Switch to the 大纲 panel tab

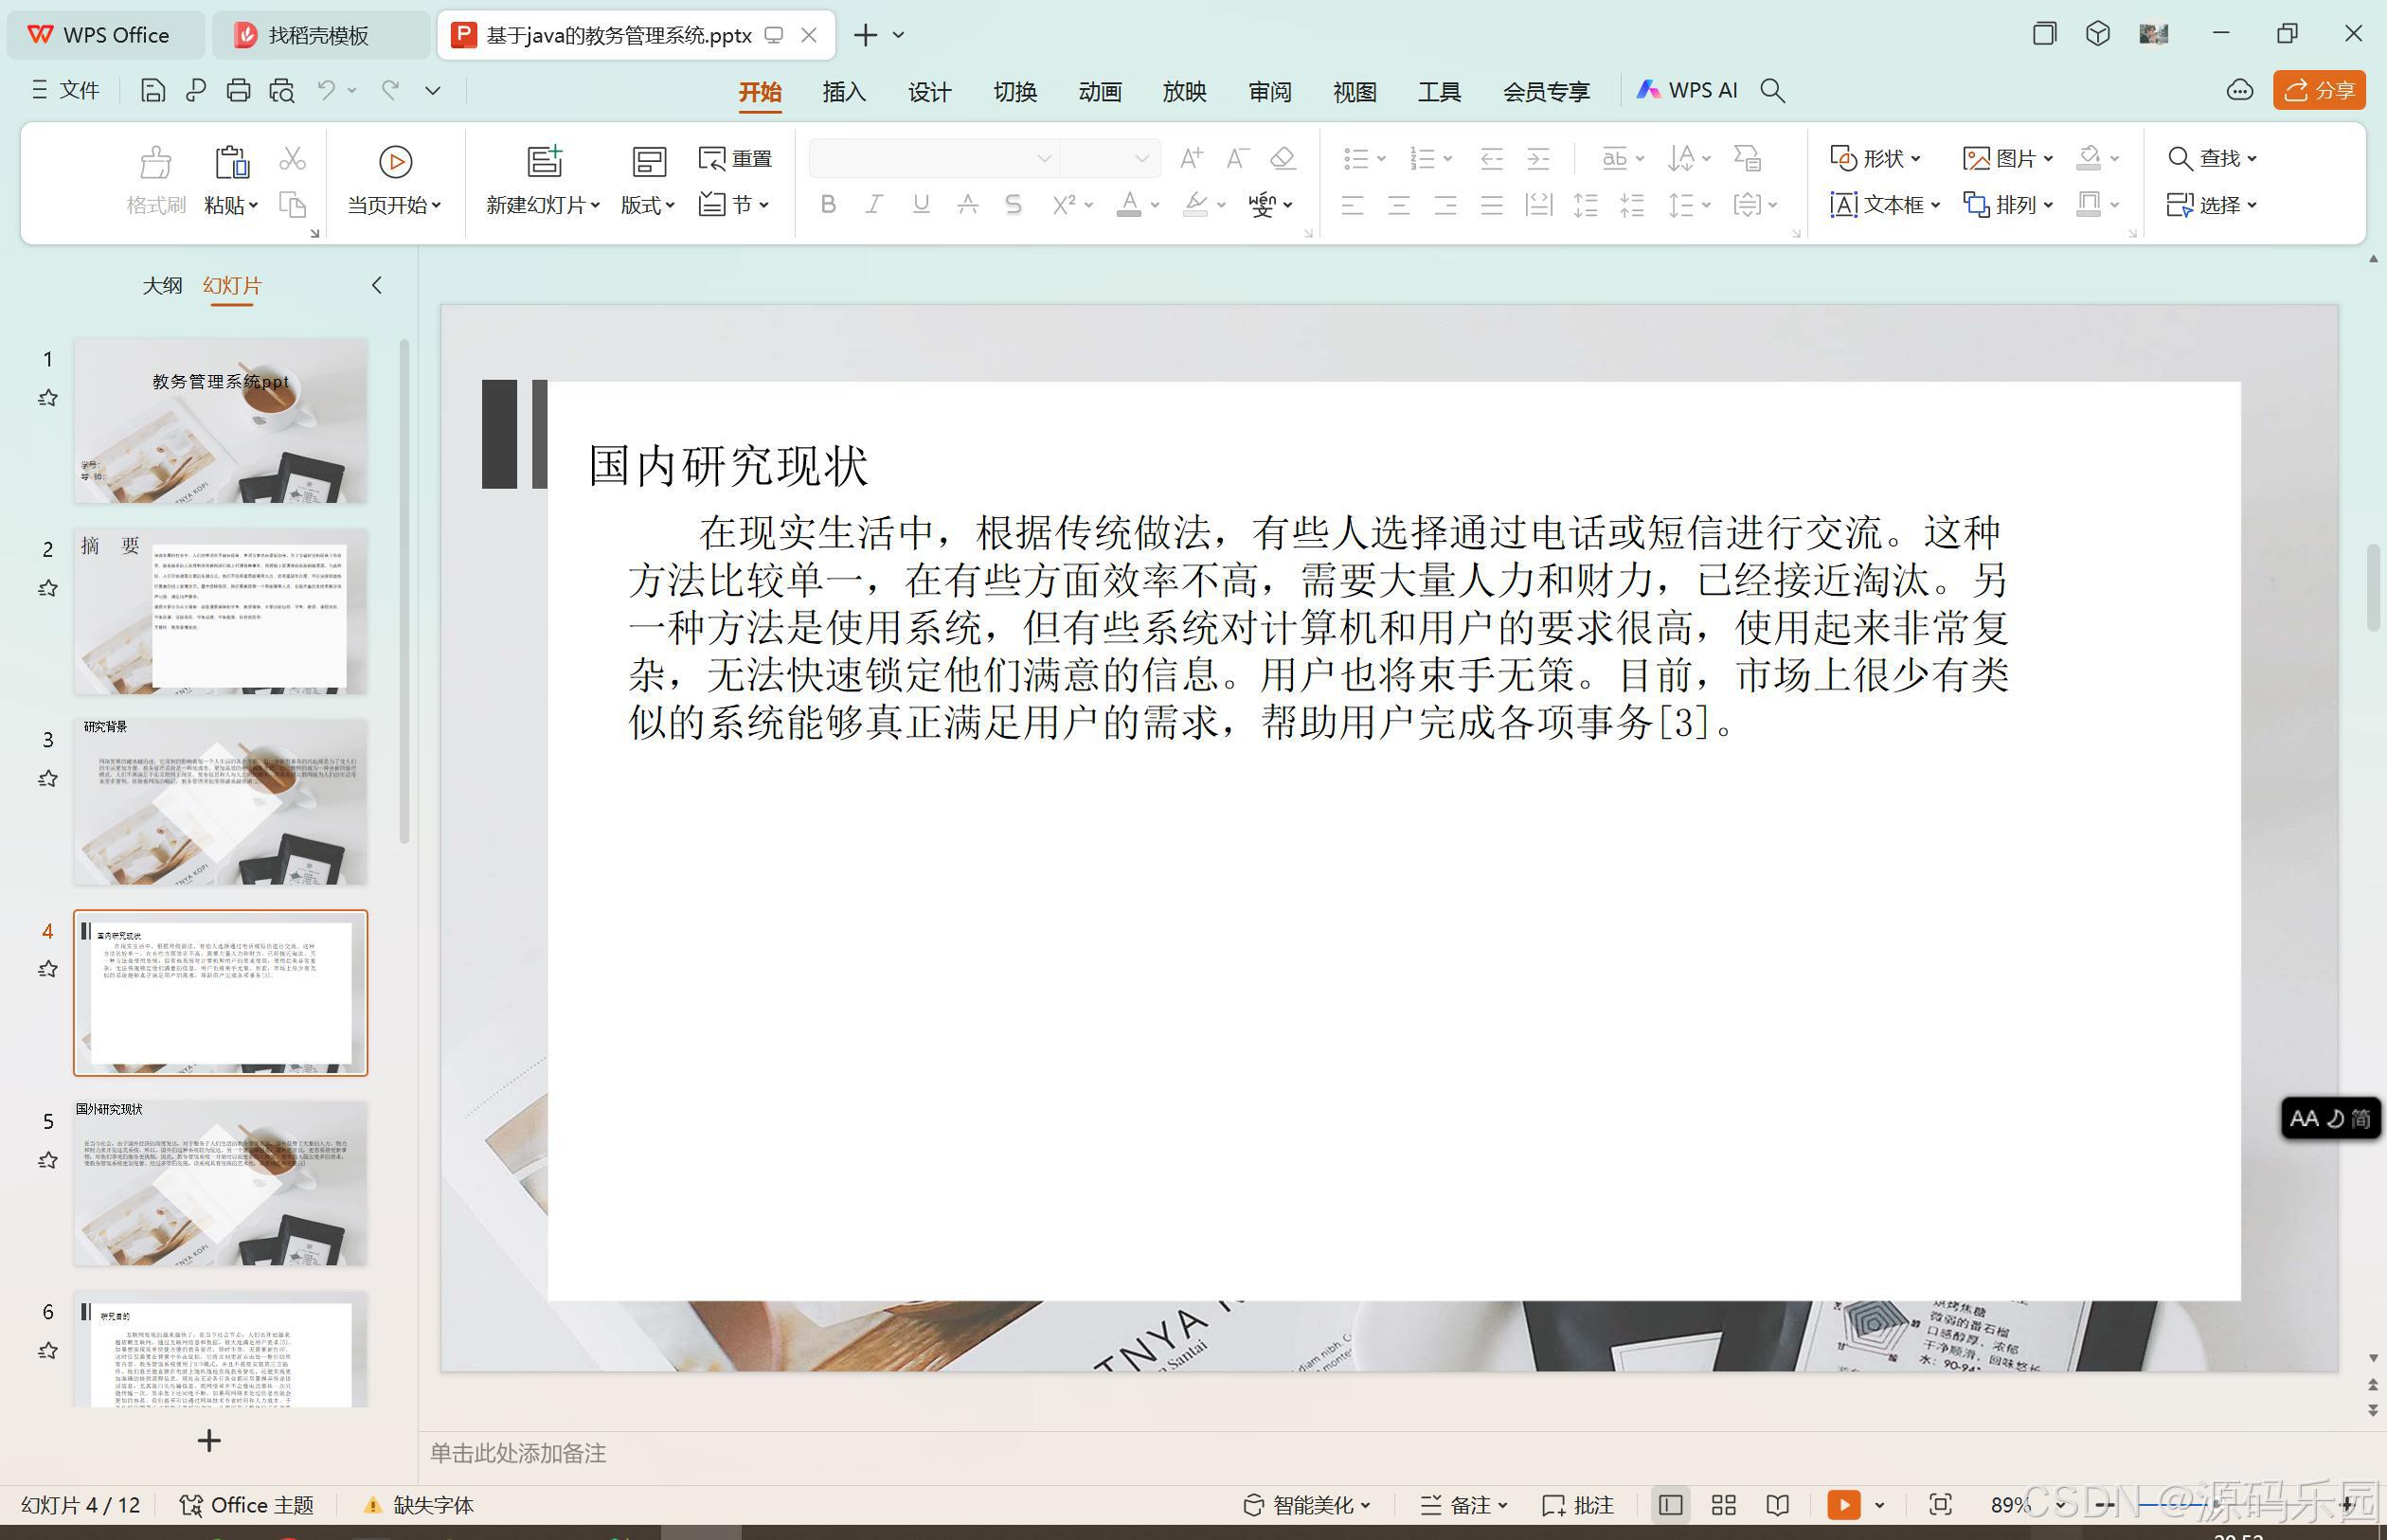pos(163,285)
